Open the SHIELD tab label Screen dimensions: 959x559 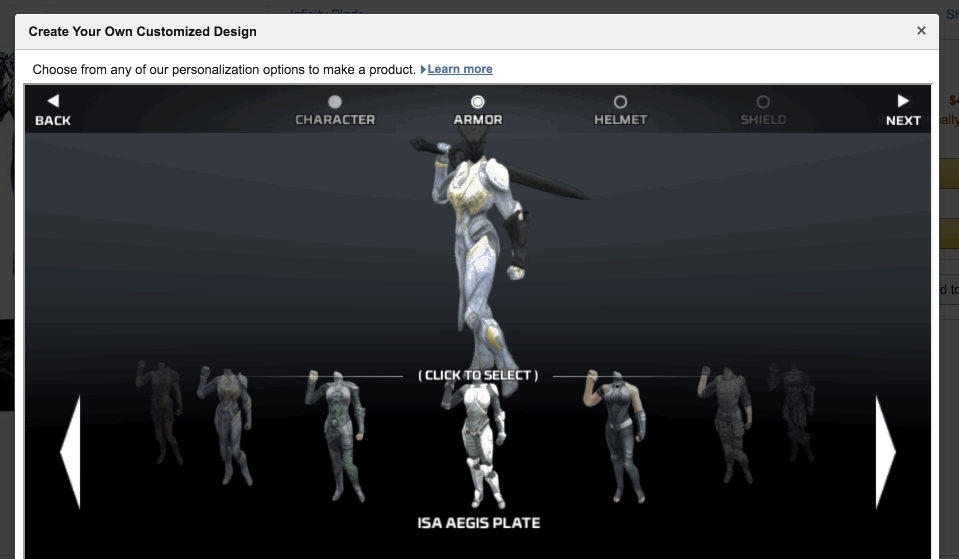tap(763, 120)
